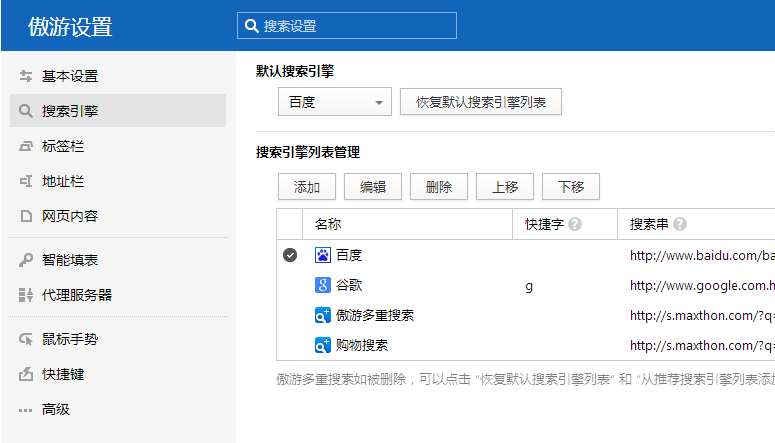The width and height of the screenshot is (775, 443).
Task: Open 高级 section
Action: (x=118, y=409)
